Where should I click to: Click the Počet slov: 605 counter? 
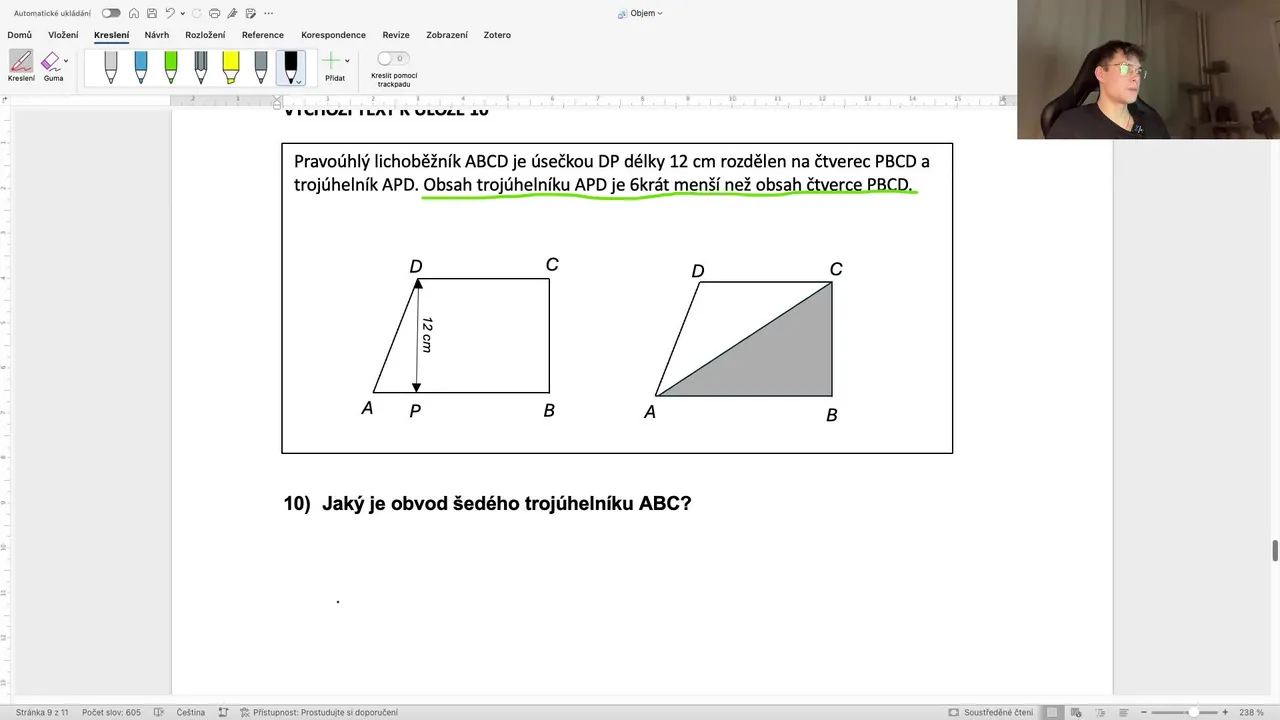[111, 712]
